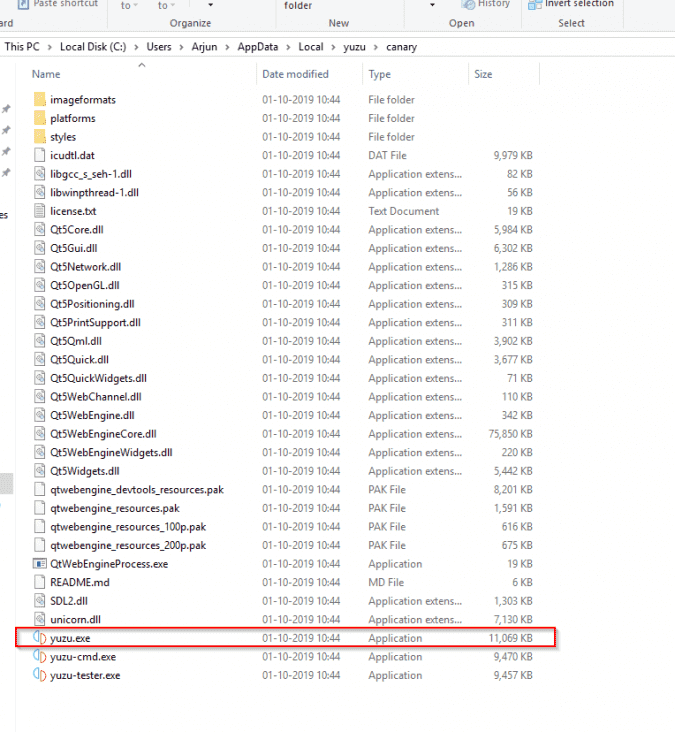
Task: Click the MD File type cell
Action: point(386,582)
